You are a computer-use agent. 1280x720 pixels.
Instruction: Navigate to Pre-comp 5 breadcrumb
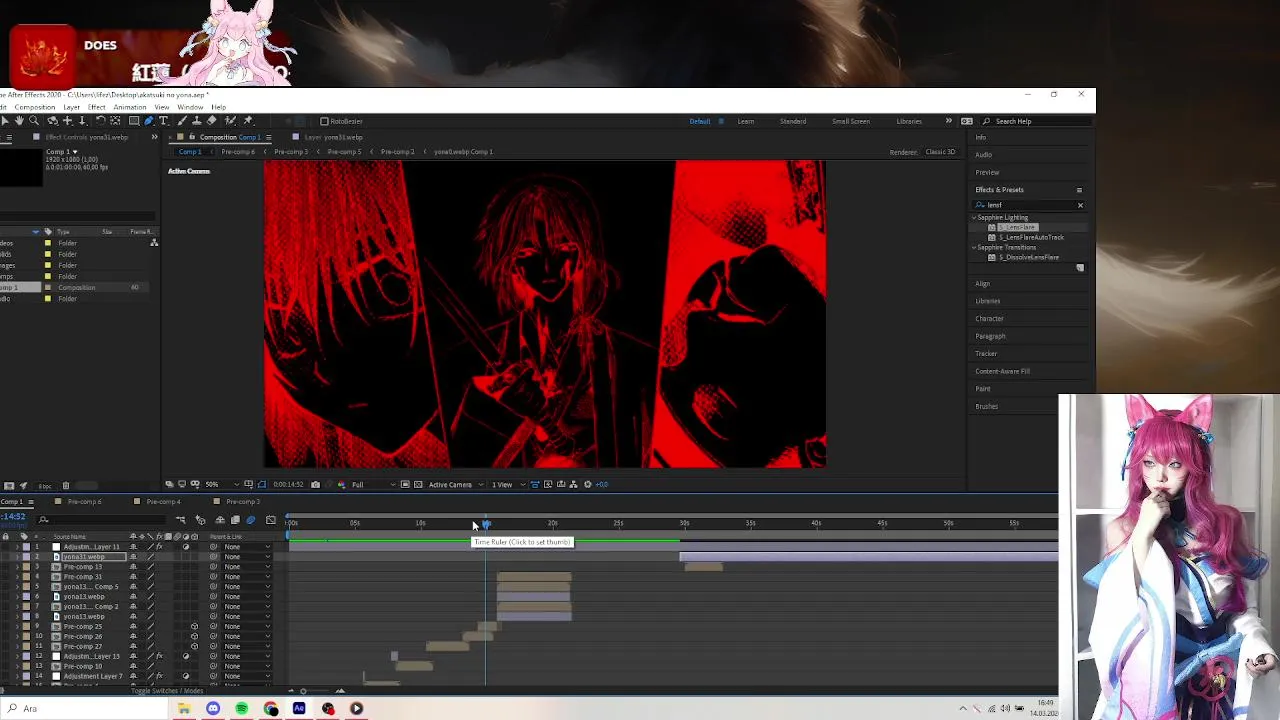click(344, 151)
